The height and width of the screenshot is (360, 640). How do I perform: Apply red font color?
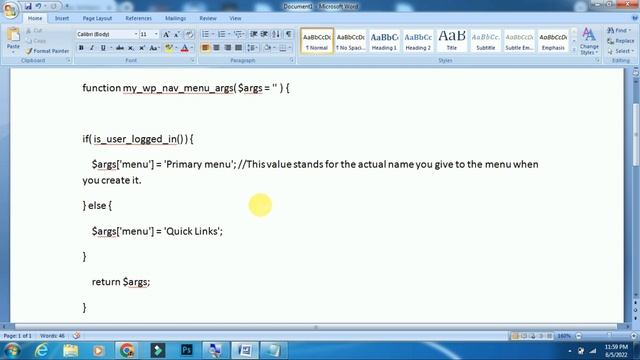pos(184,48)
